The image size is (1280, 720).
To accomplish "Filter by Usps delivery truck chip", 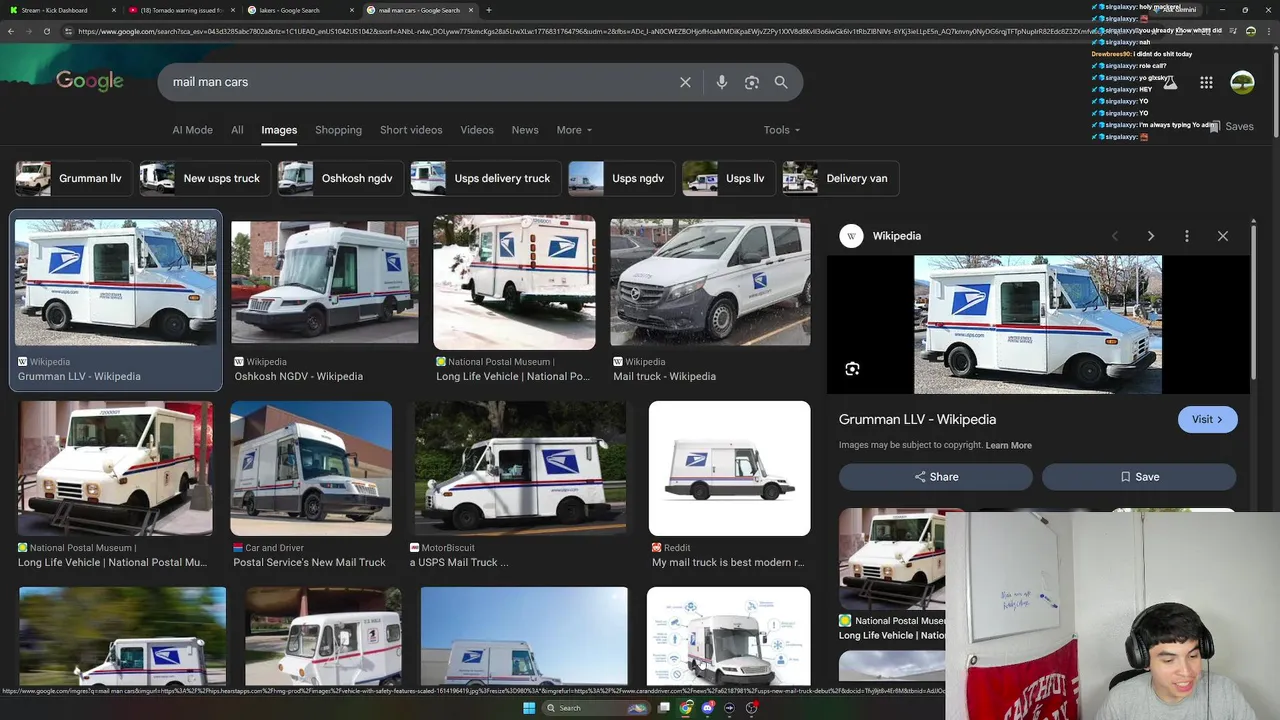I will pyautogui.click(x=485, y=178).
